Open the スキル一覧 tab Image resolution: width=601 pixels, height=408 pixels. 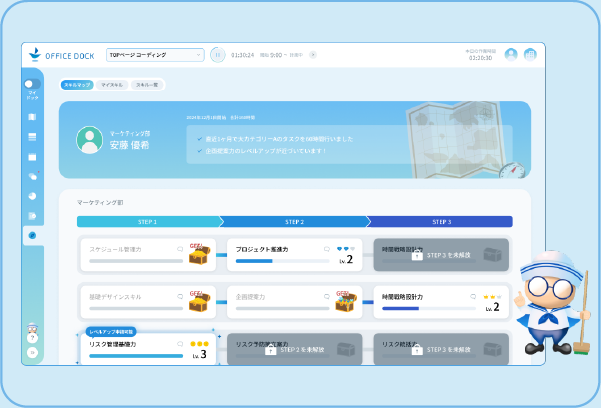point(147,86)
